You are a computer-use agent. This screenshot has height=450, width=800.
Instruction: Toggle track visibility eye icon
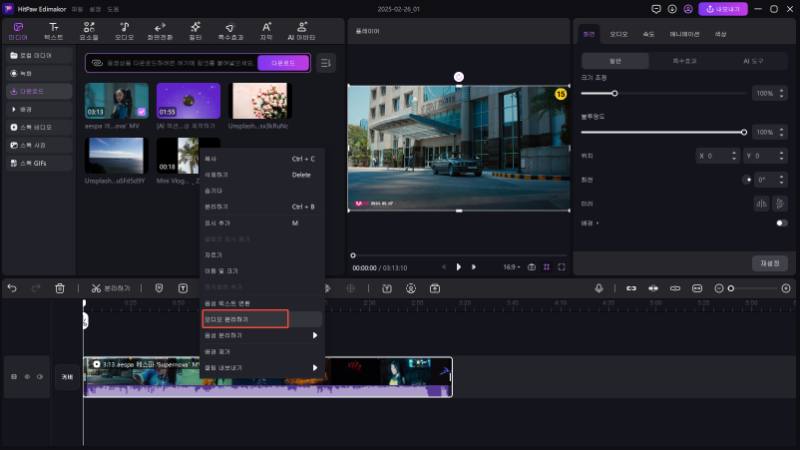[x=39, y=377]
